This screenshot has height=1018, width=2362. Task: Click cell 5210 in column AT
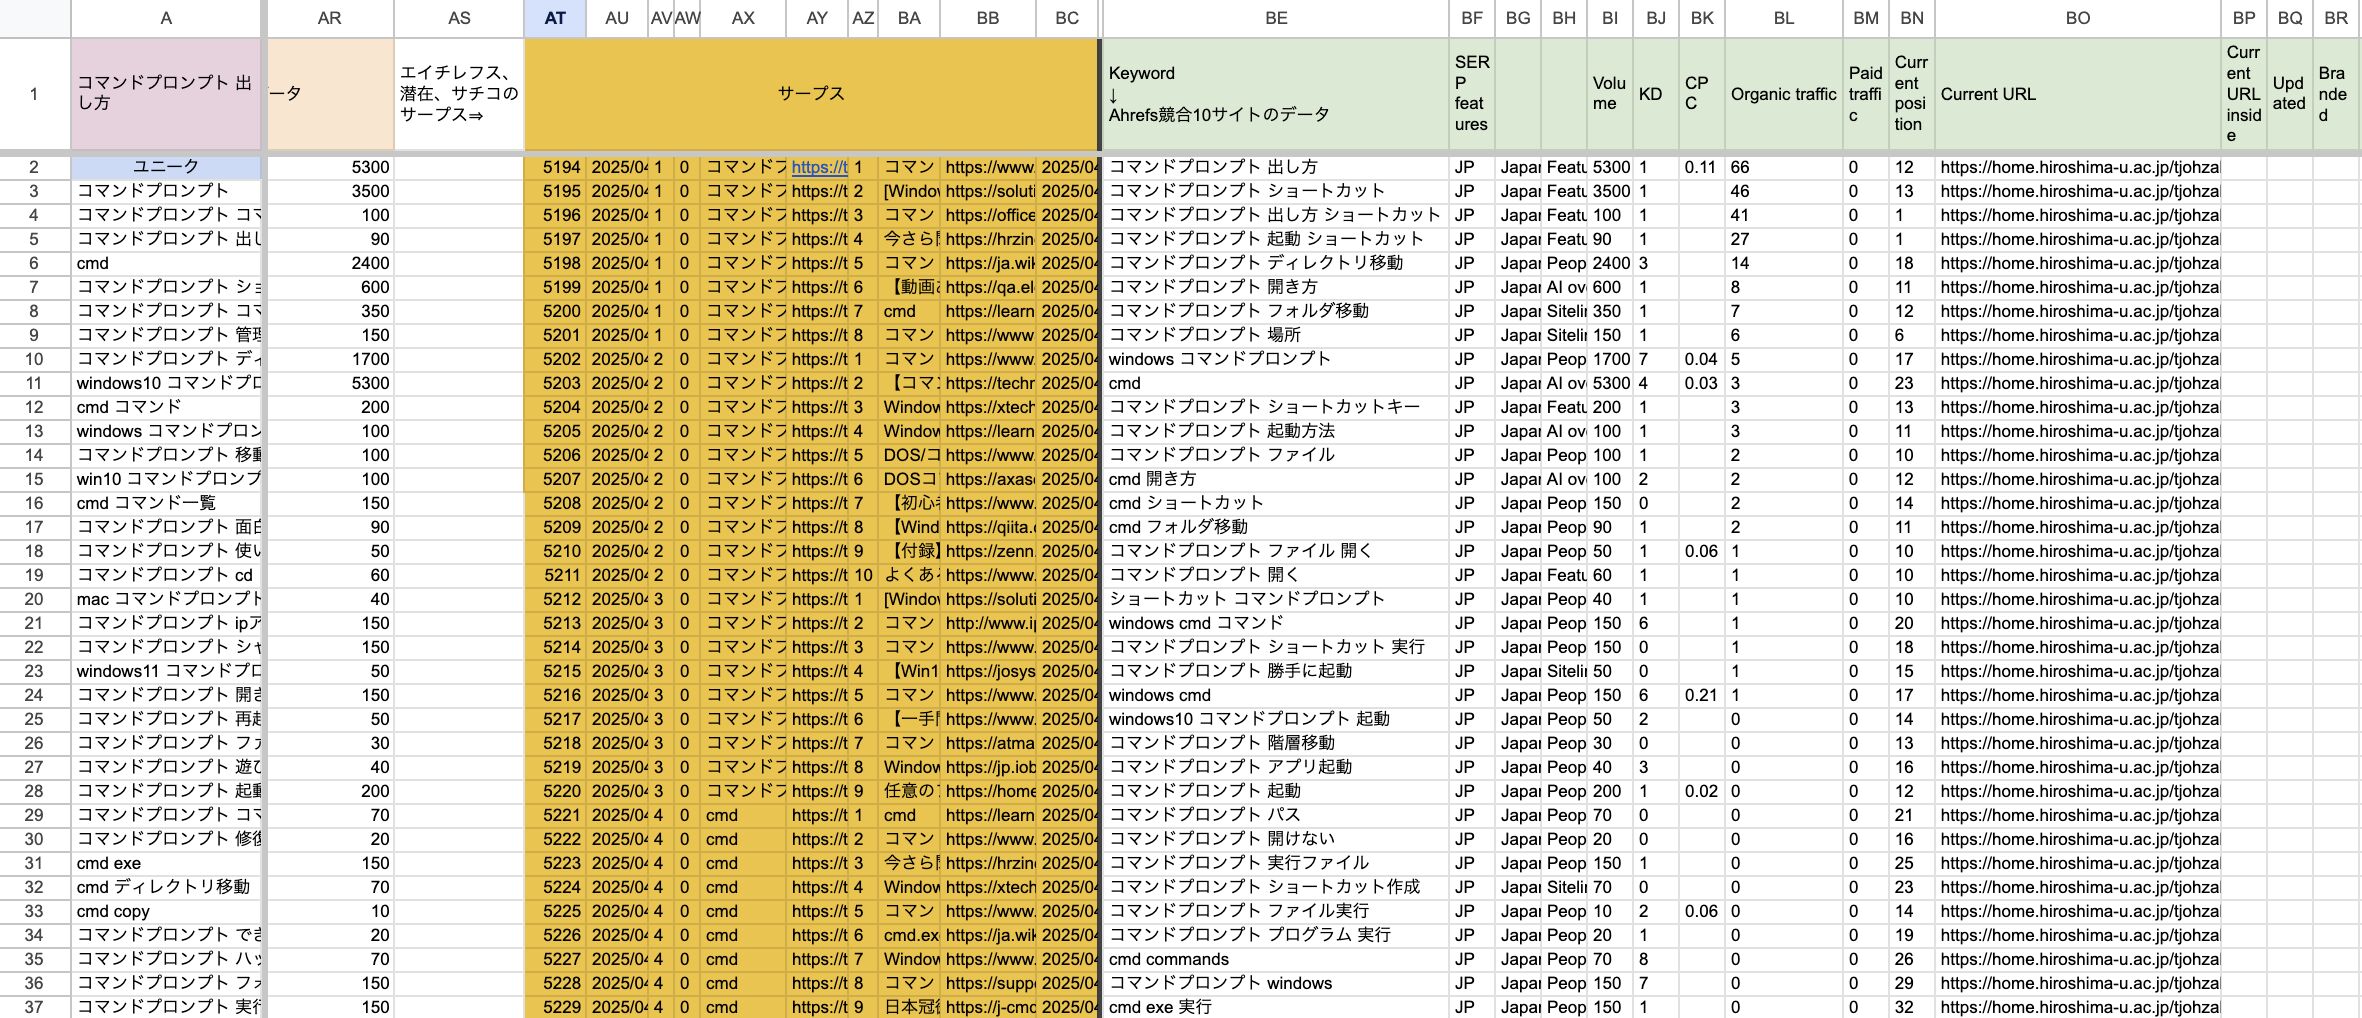point(555,551)
